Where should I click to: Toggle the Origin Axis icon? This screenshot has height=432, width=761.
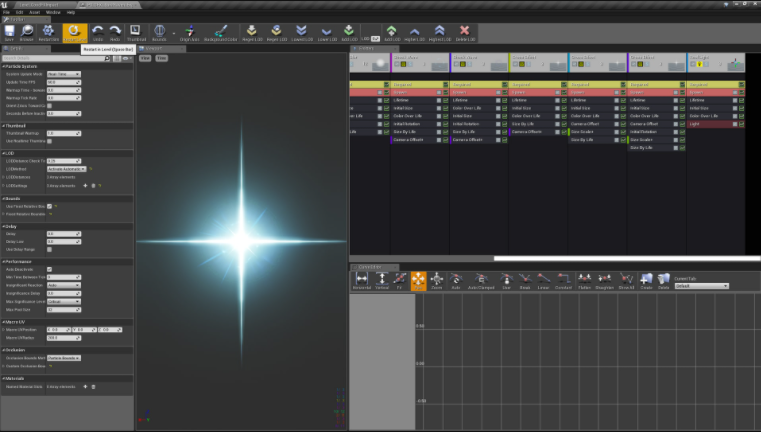189,33
